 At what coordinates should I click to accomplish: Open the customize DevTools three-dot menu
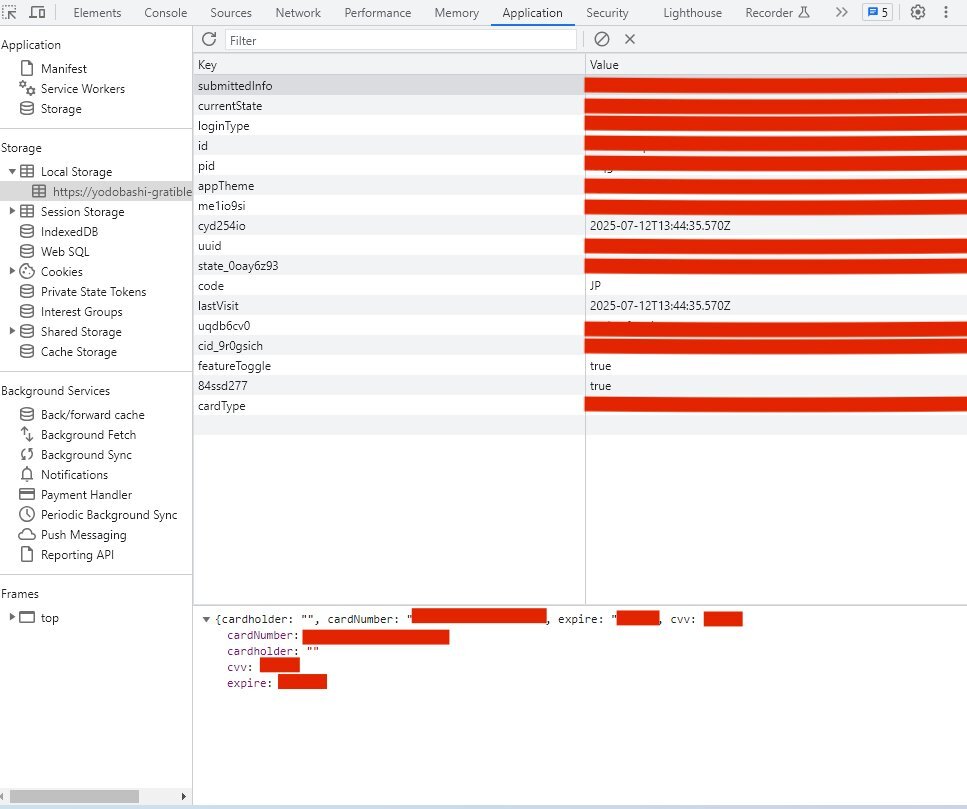[945, 12]
